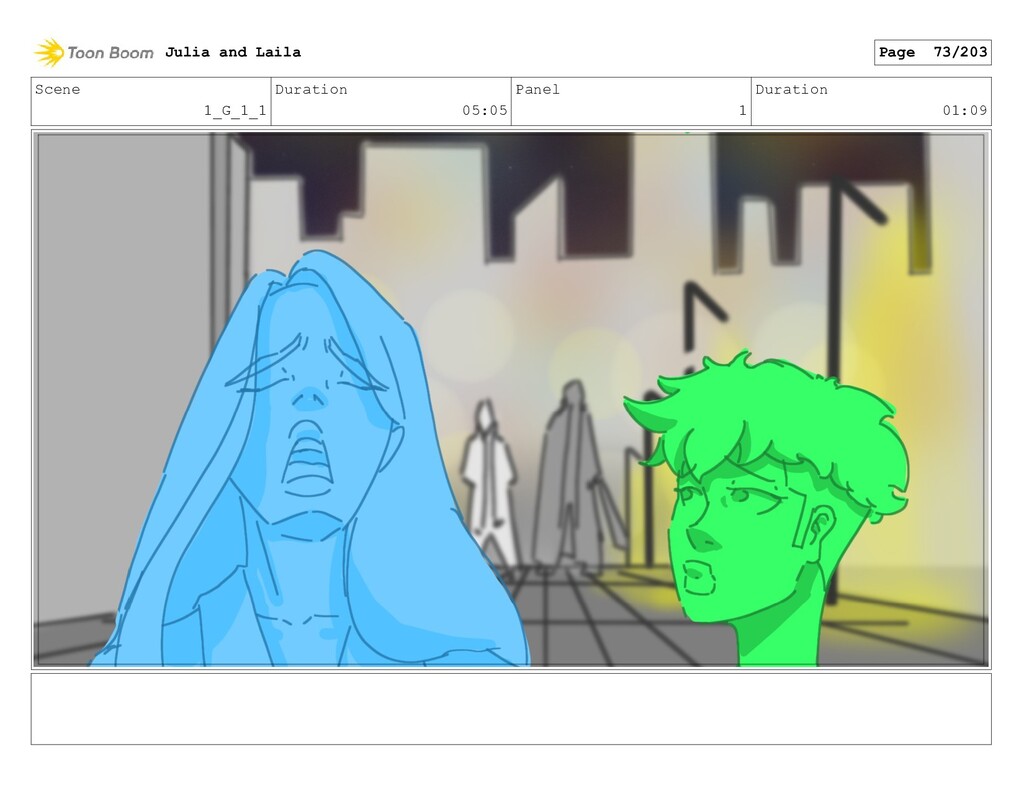The width and height of the screenshot is (1024, 791).
Task: Click the 'Page 73/203' box
Action: click(933, 52)
